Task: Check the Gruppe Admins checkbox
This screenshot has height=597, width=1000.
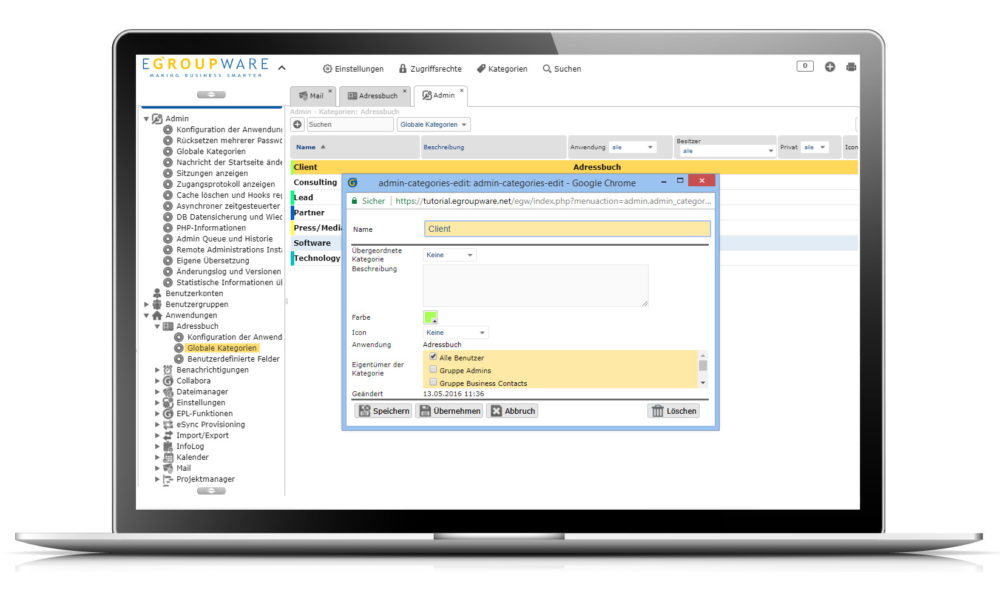Action: pyautogui.click(x=433, y=370)
